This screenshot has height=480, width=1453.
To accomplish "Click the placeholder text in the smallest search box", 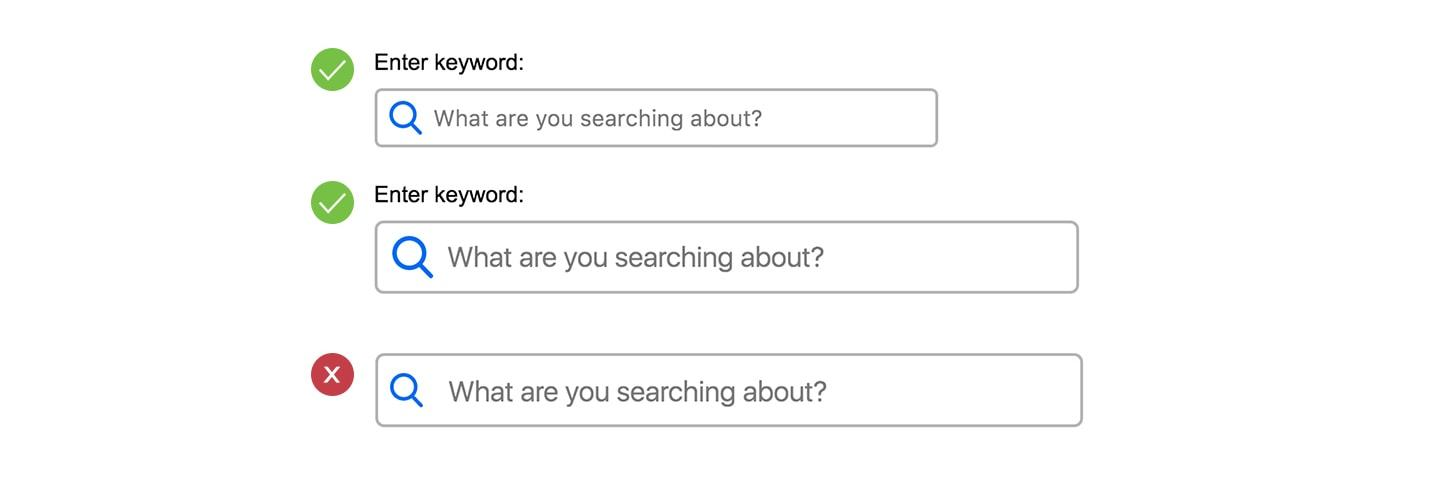I will pyautogui.click(x=597, y=119).
